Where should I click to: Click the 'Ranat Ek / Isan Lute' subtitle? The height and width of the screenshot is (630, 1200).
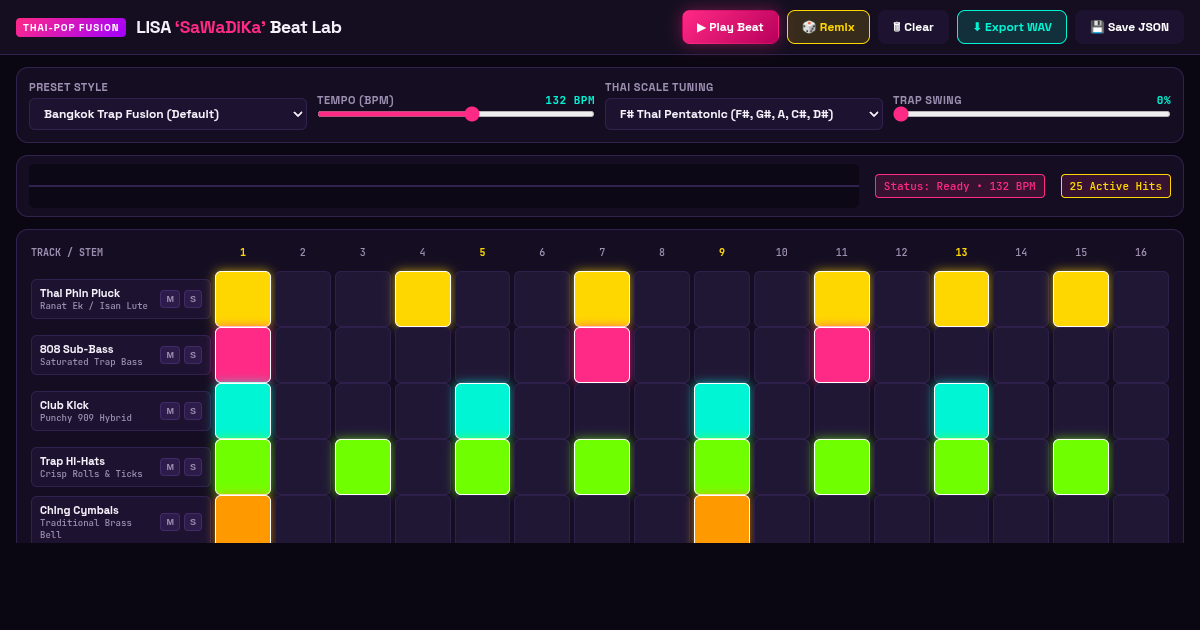[x=94, y=306]
